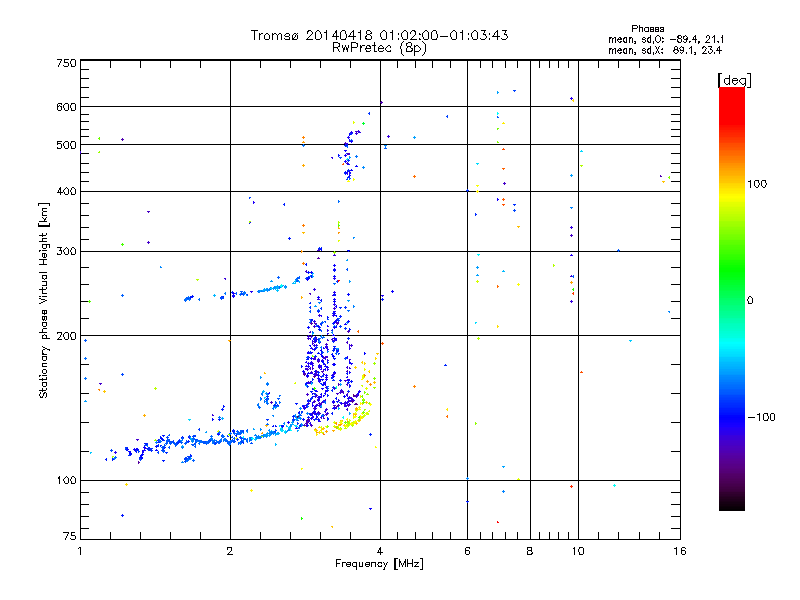Click the 'Frequency [MHz]' axis label
Viewport: 800px width, 600px height.
tap(379, 564)
